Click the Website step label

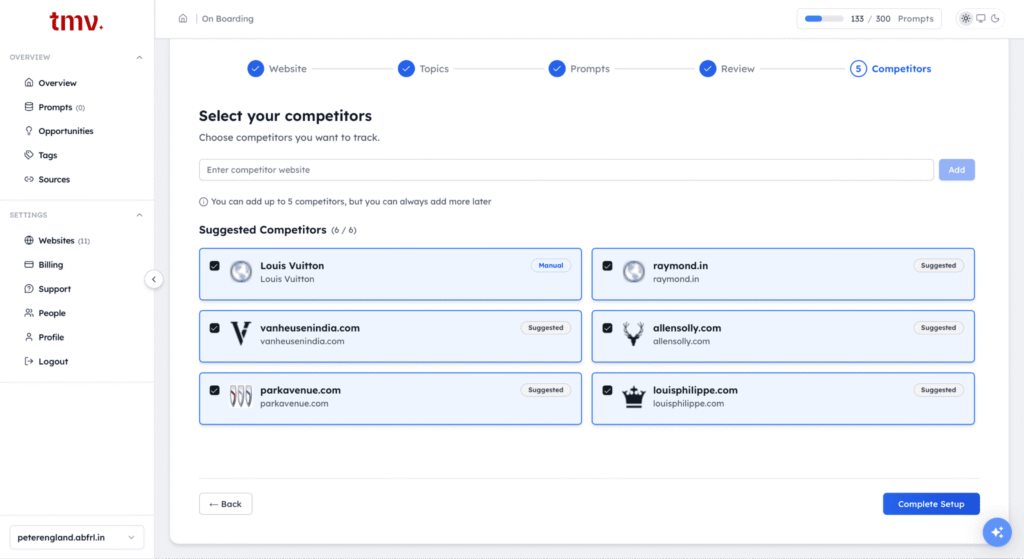tap(287, 69)
